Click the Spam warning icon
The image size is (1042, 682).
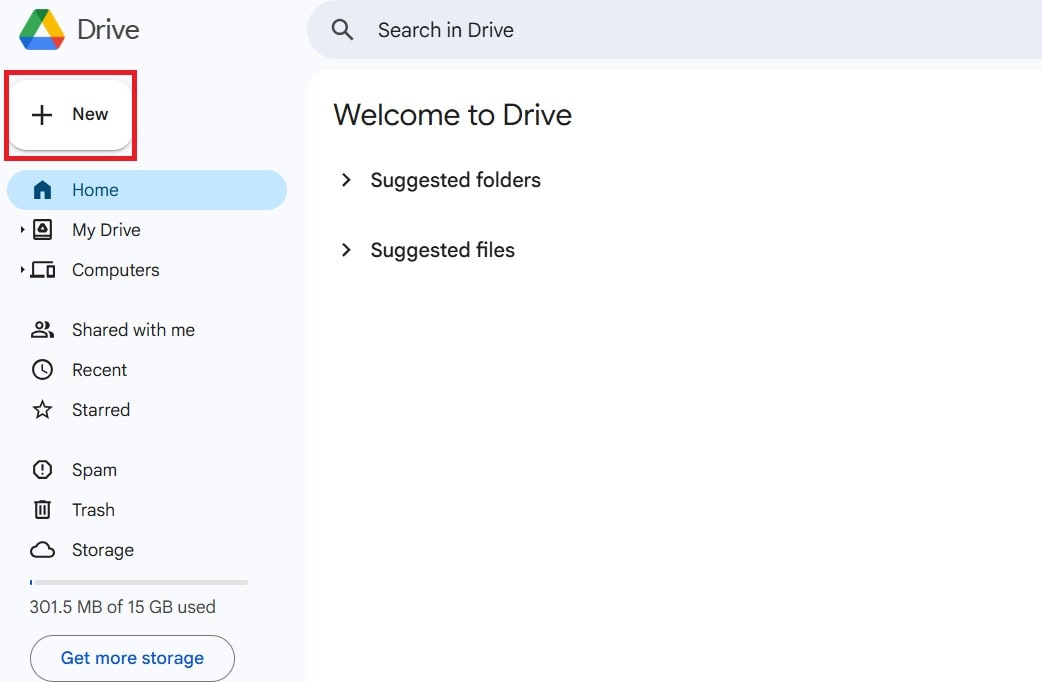click(x=42, y=470)
